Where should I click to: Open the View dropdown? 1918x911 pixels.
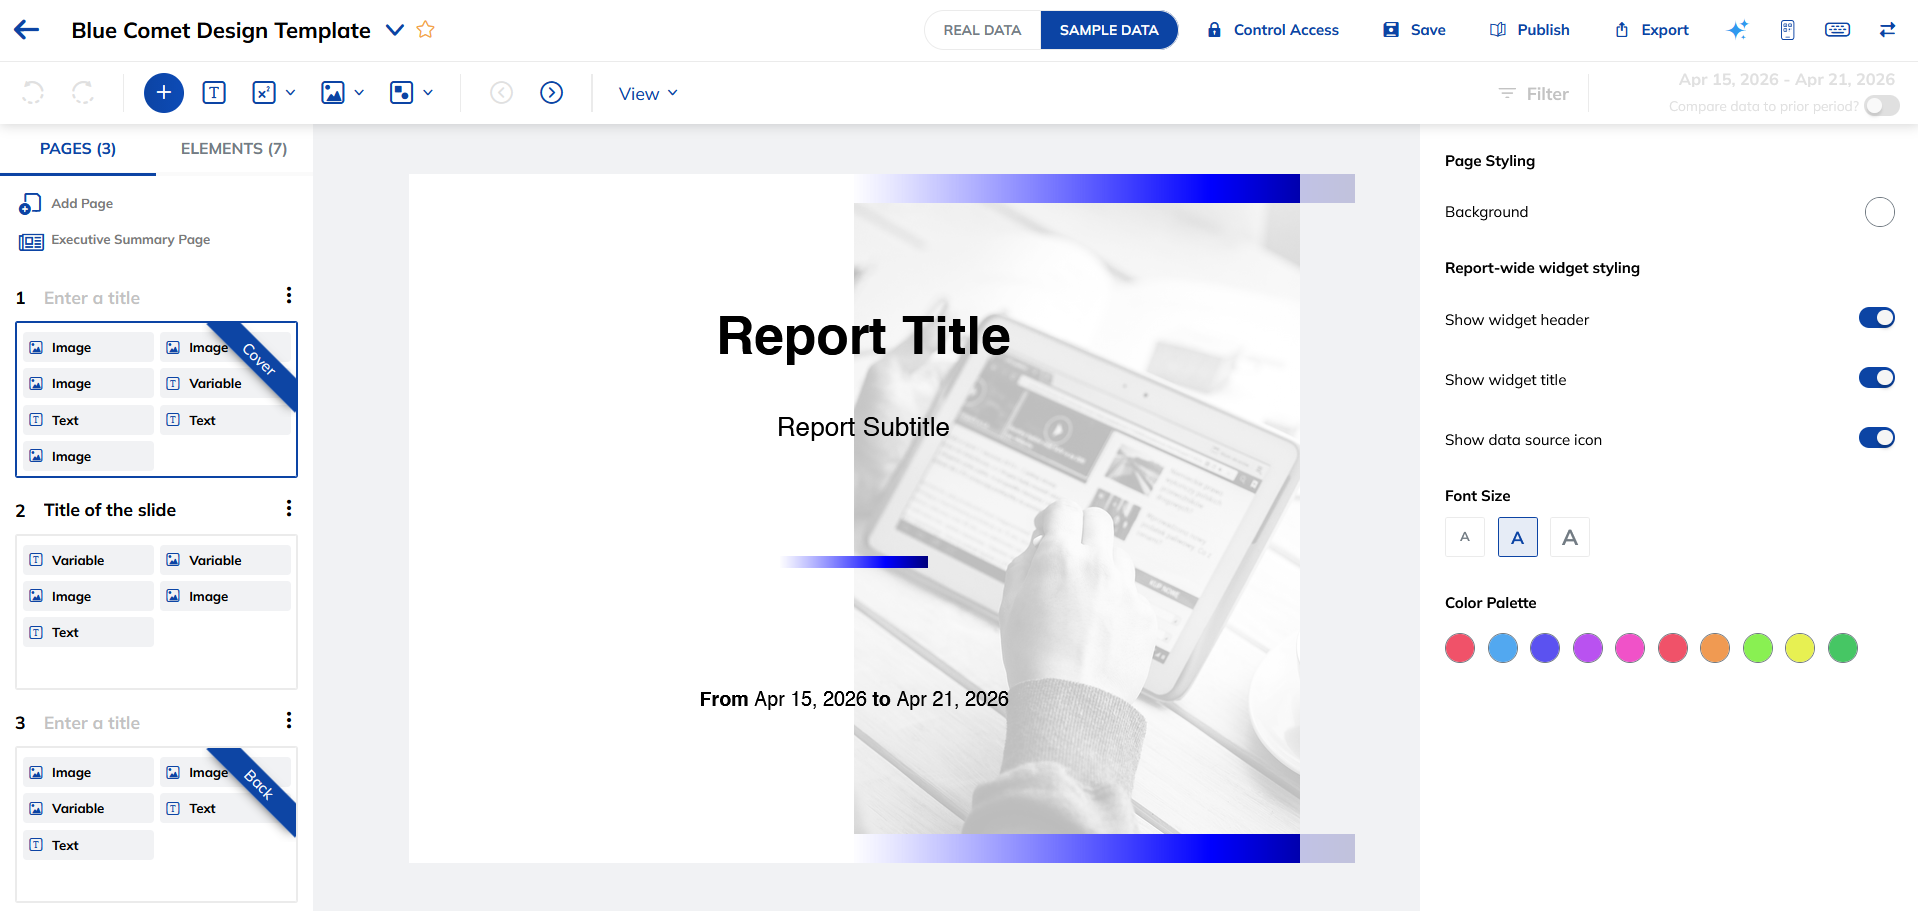click(x=648, y=94)
